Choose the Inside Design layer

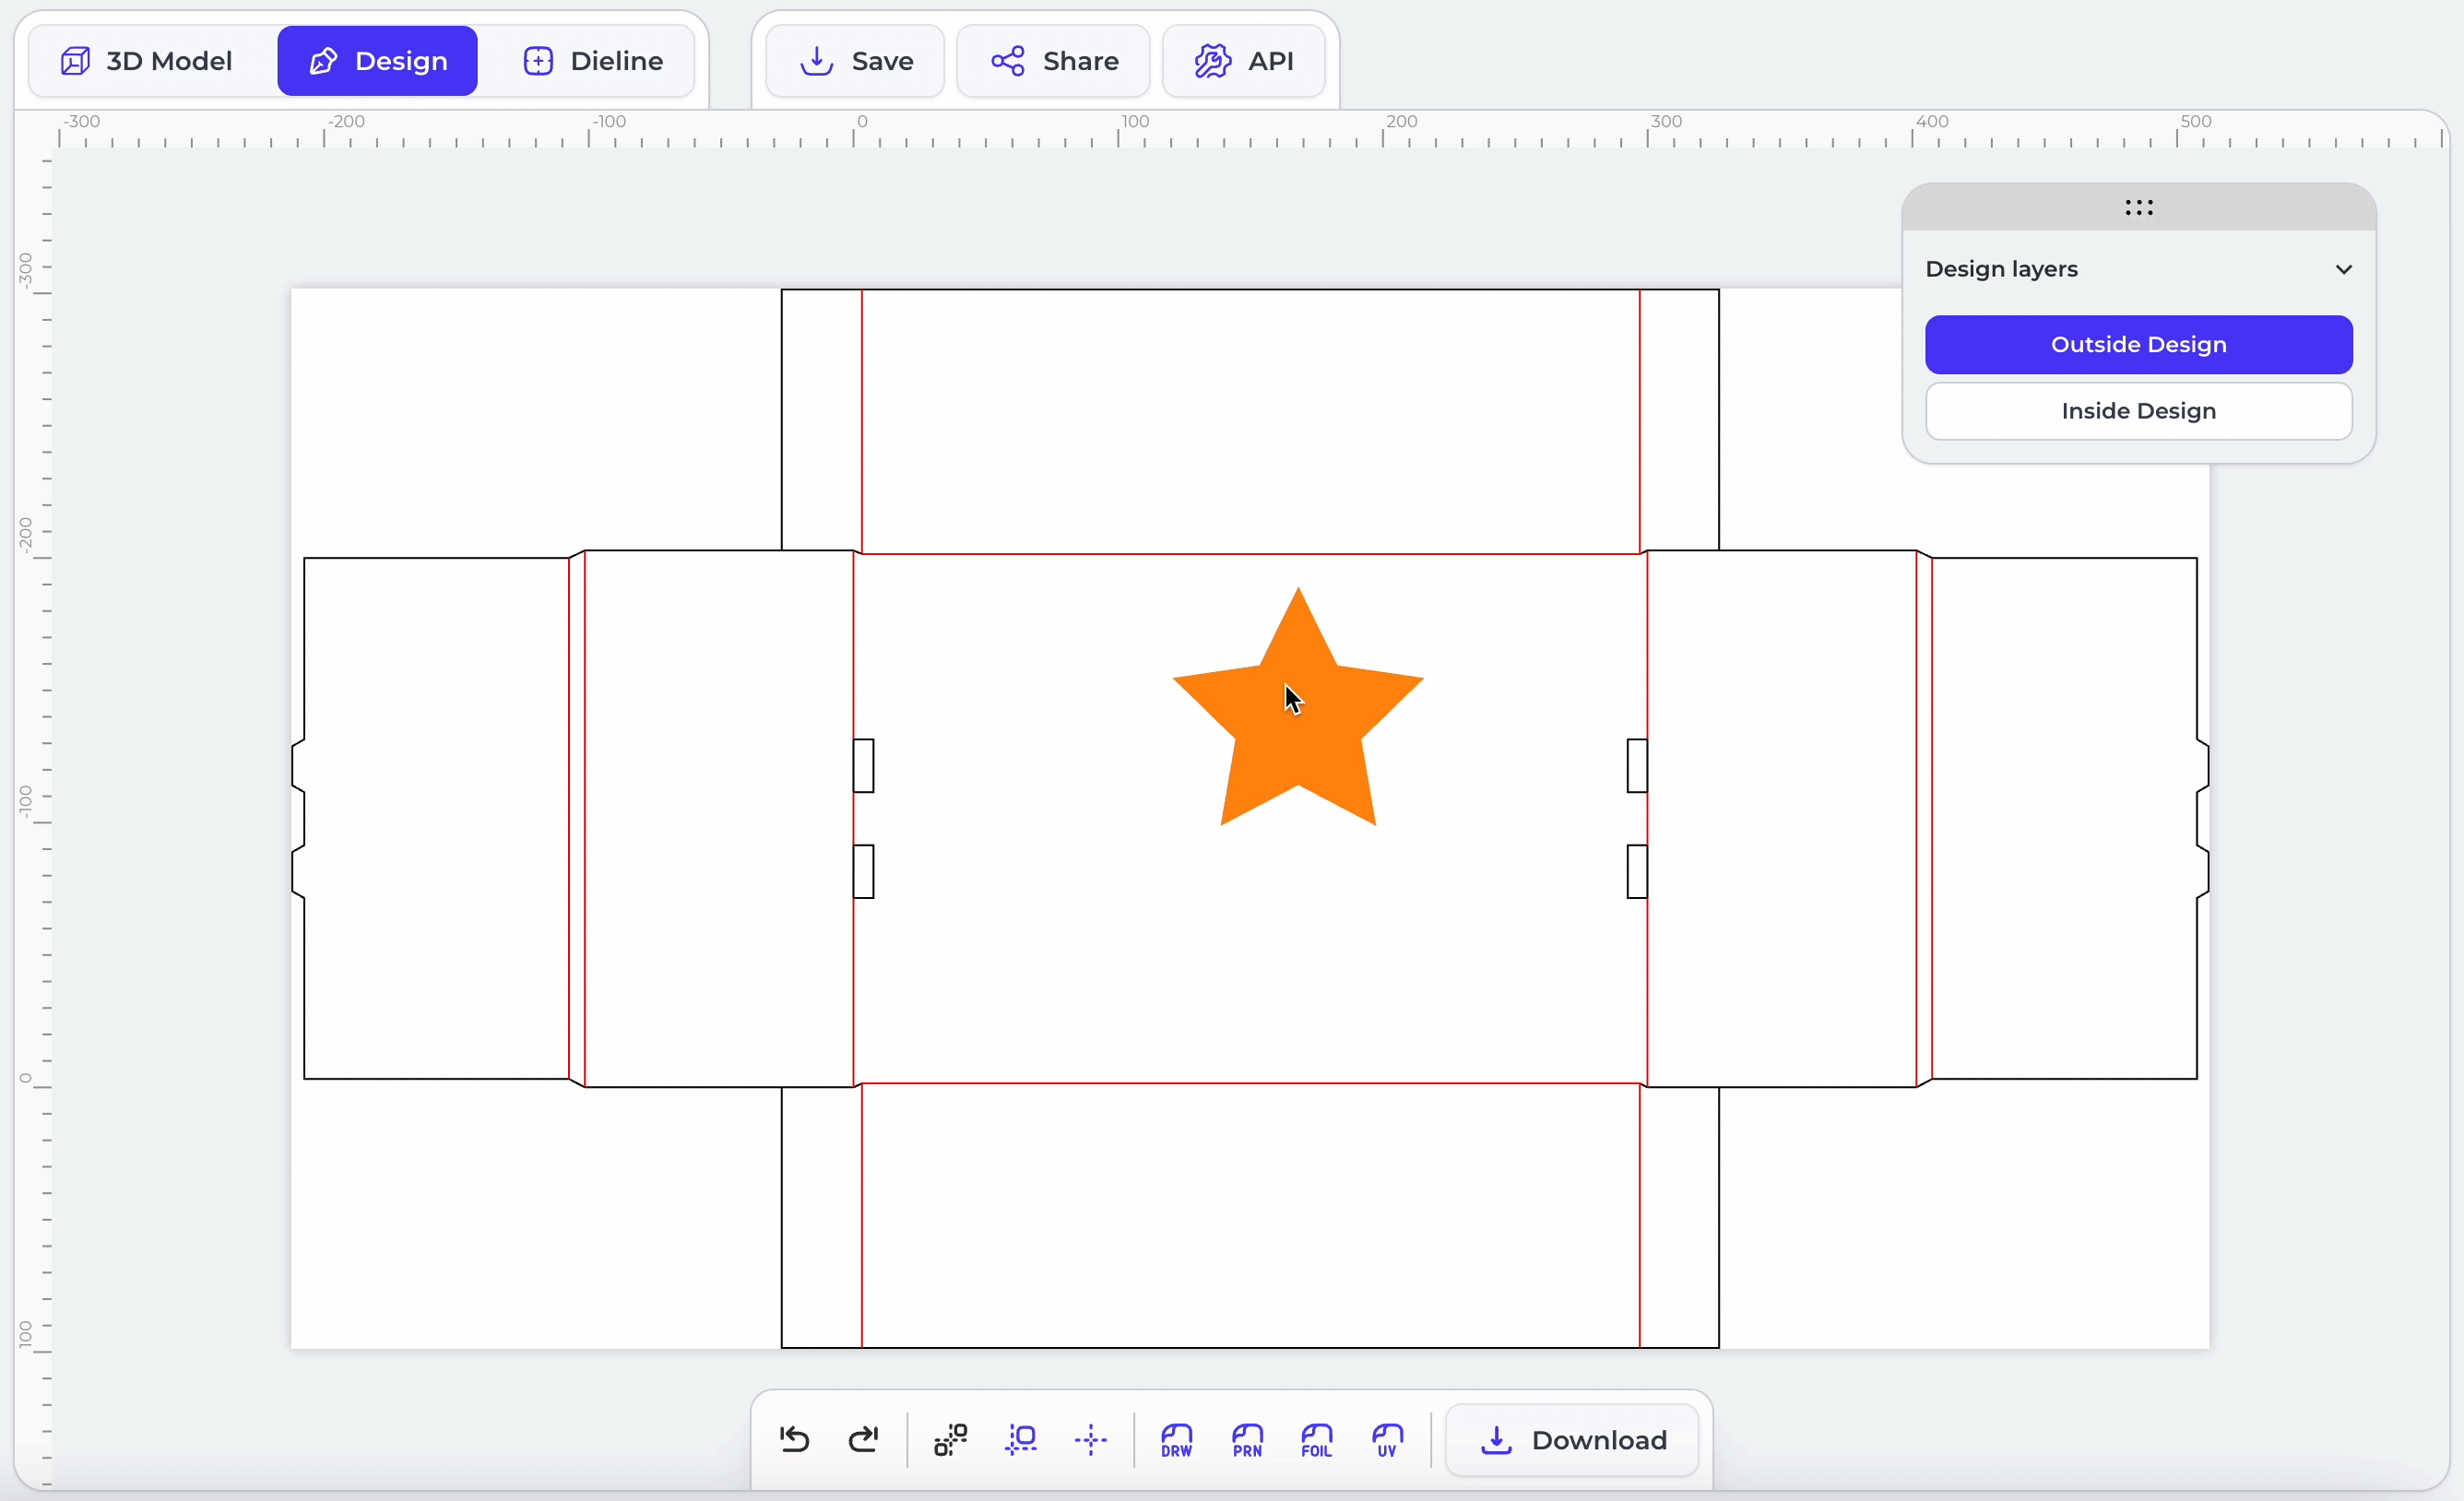(x=2138, y=411)
